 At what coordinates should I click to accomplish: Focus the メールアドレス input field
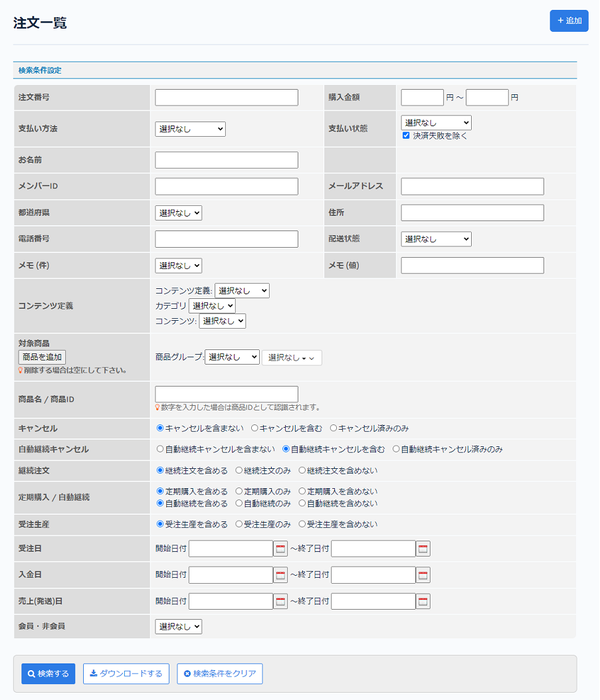[x=472, y=186]
